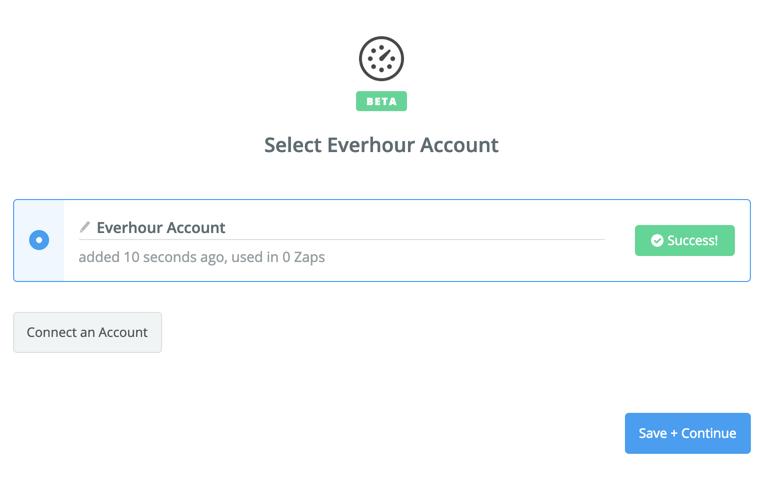
Task: Edit the Everhour Account name field
Action: click(161, 228)
